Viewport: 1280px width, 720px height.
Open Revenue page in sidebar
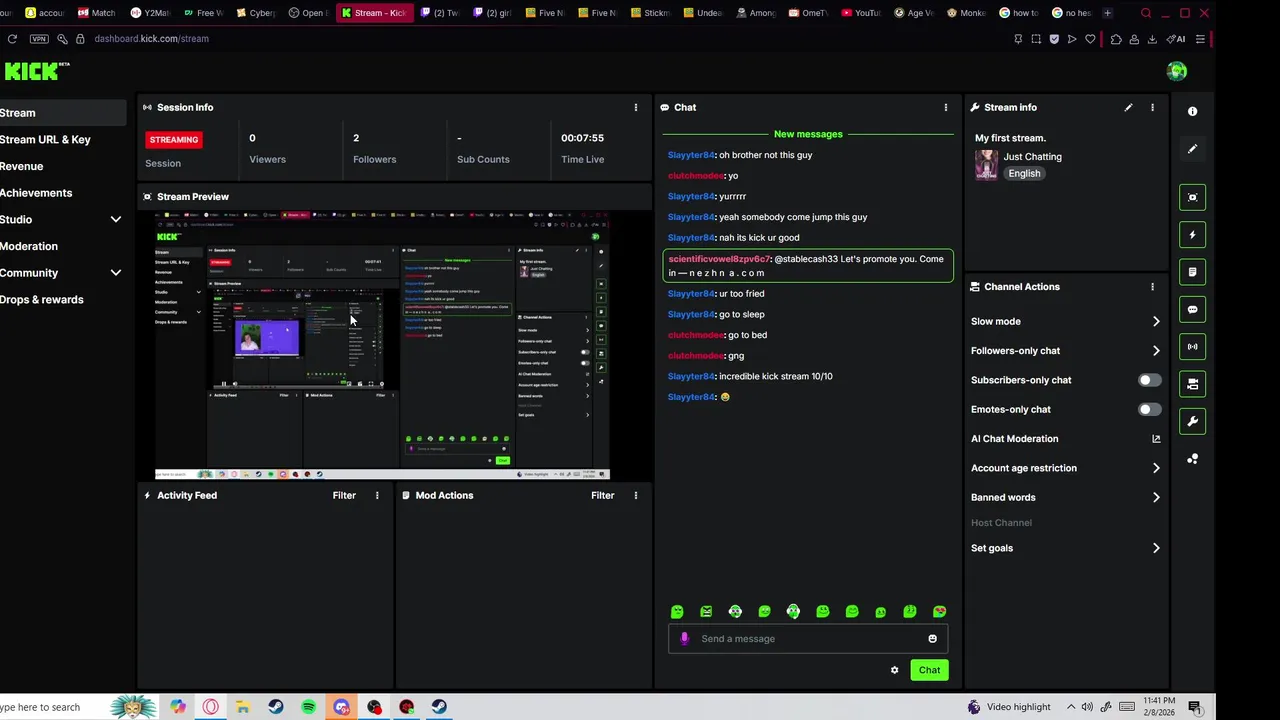click(x=21, y=166)
